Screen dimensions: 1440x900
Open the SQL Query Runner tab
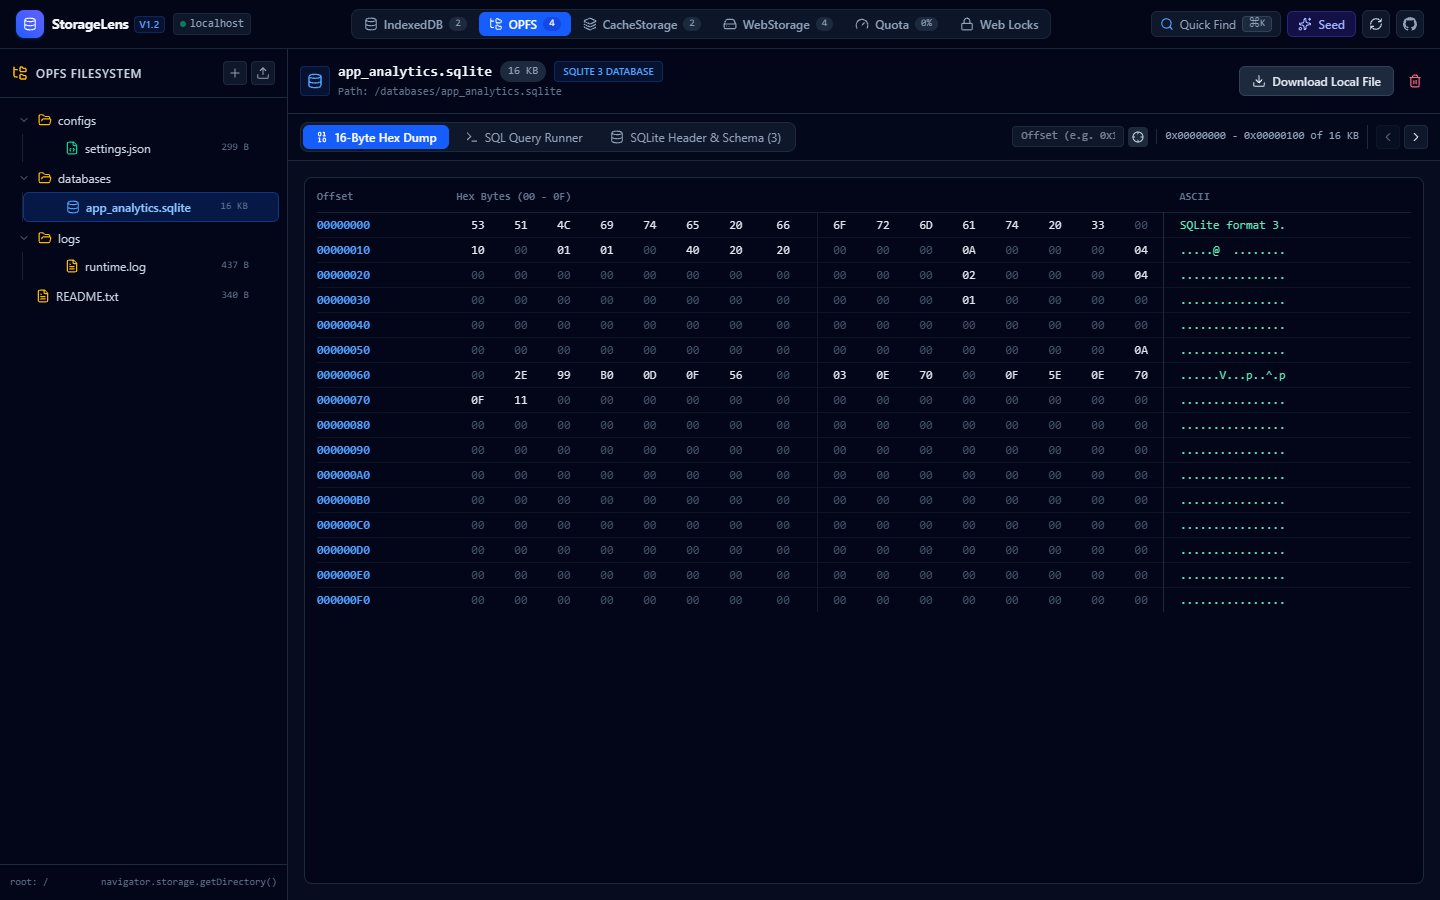(x=524, y=137)
